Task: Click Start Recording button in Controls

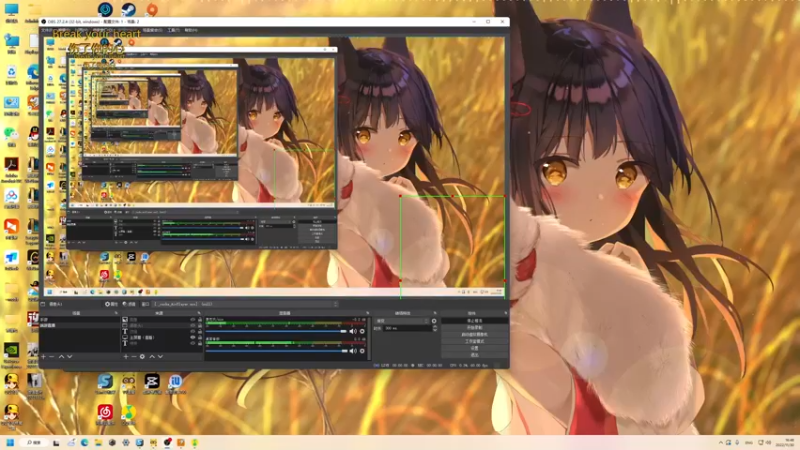Action: click(x=475, y=328)
